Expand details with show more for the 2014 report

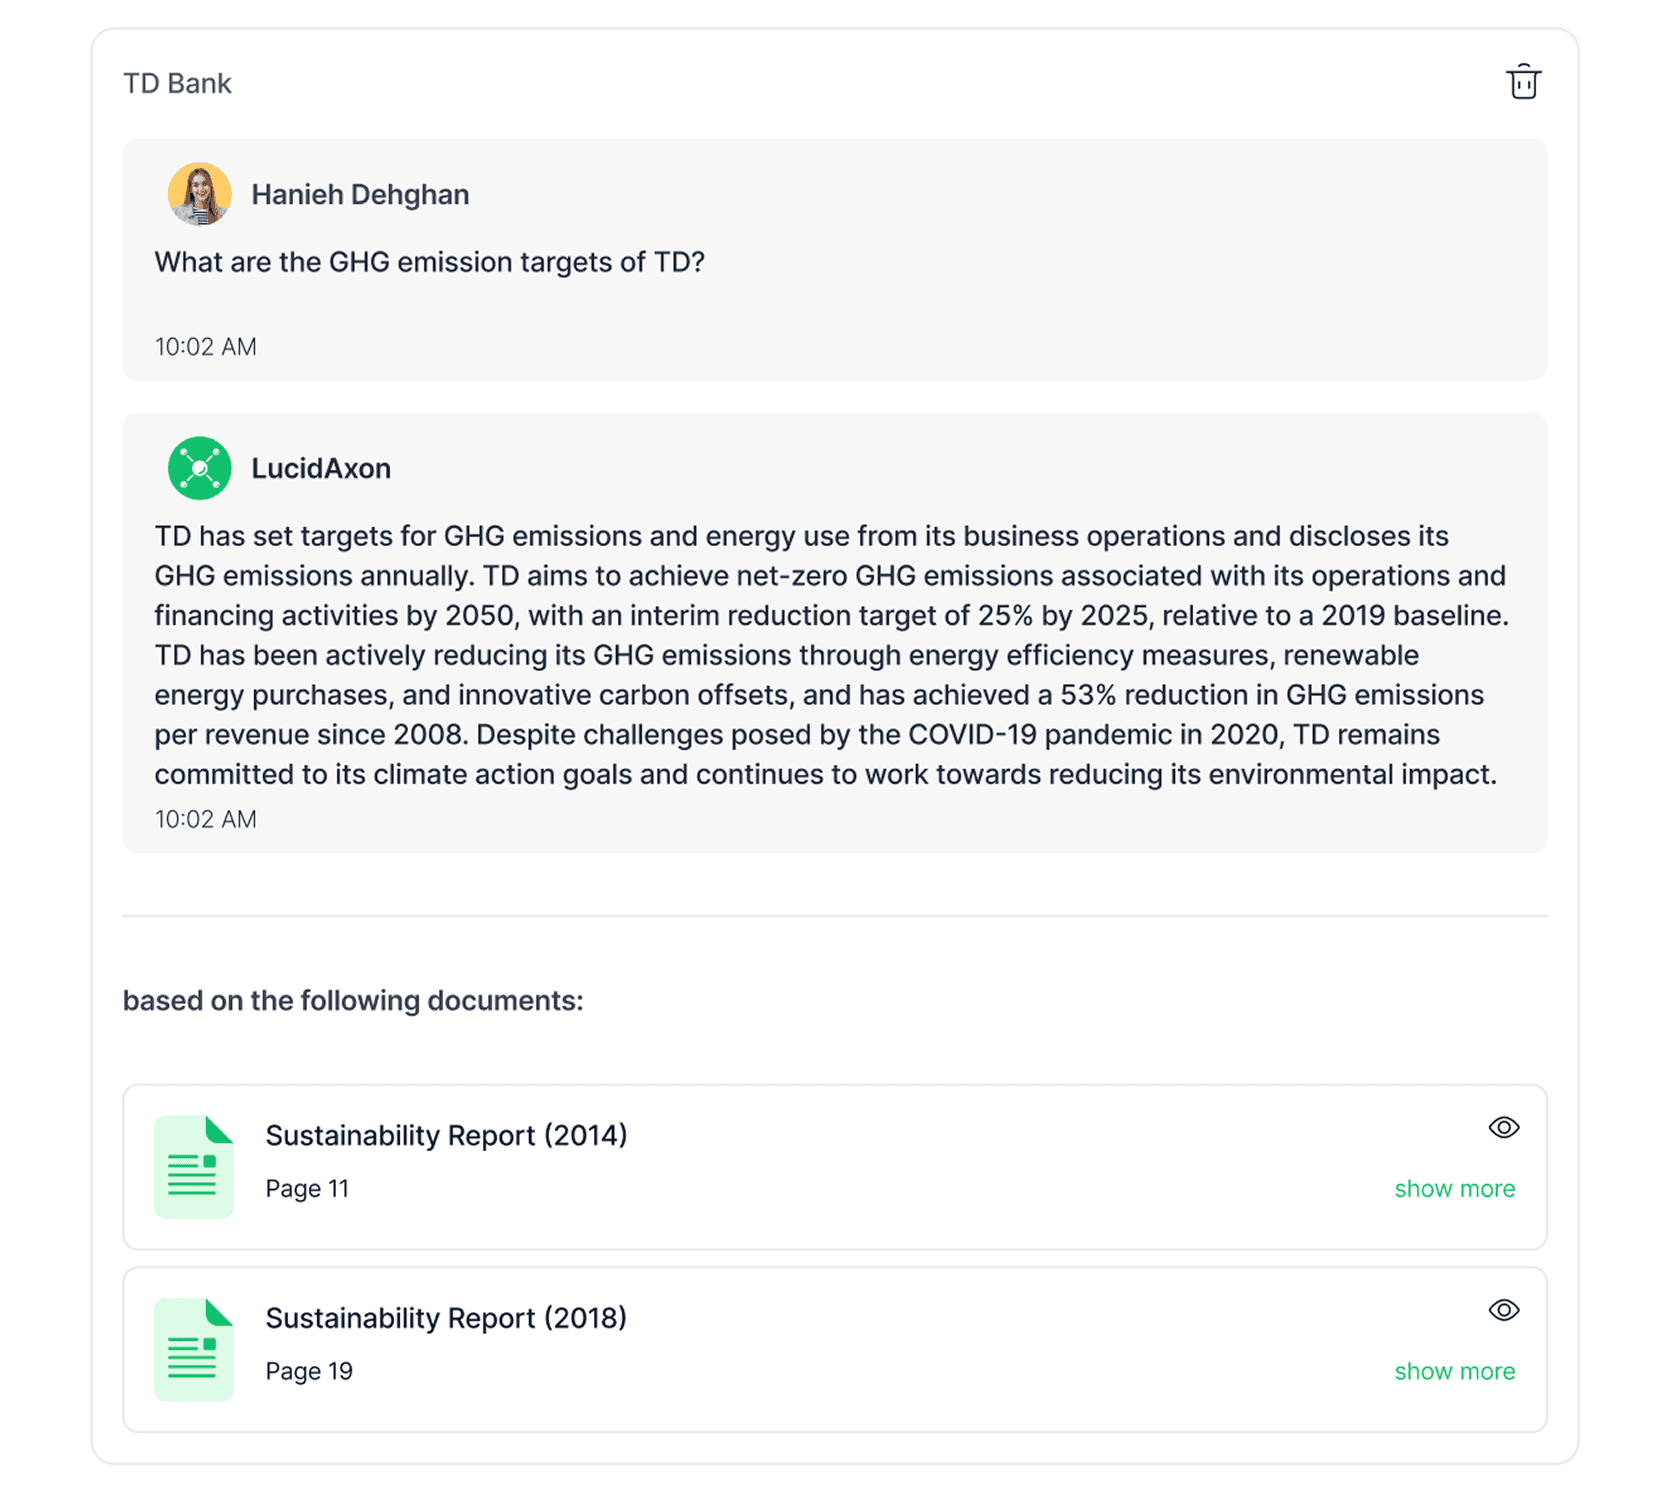tap(1455, 1189)
